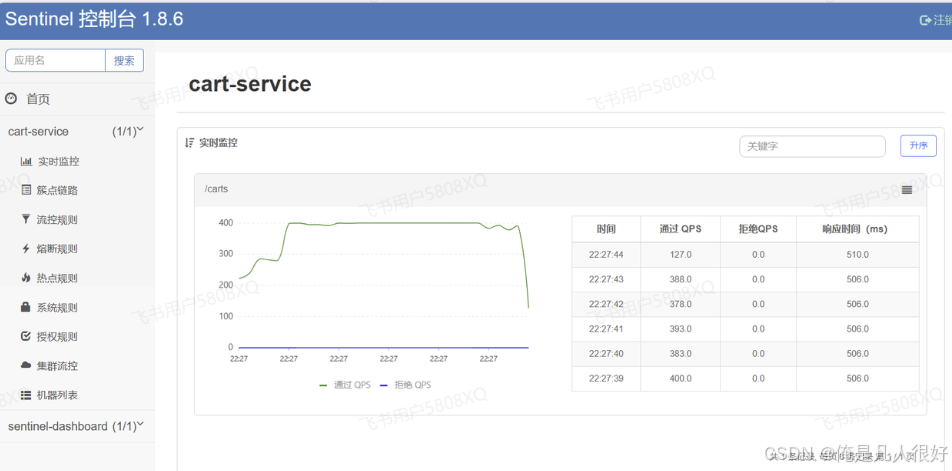This screenshot has width=952, height=471.
Task: Focus the 关键字 keyword input
Action: [812, 146]
